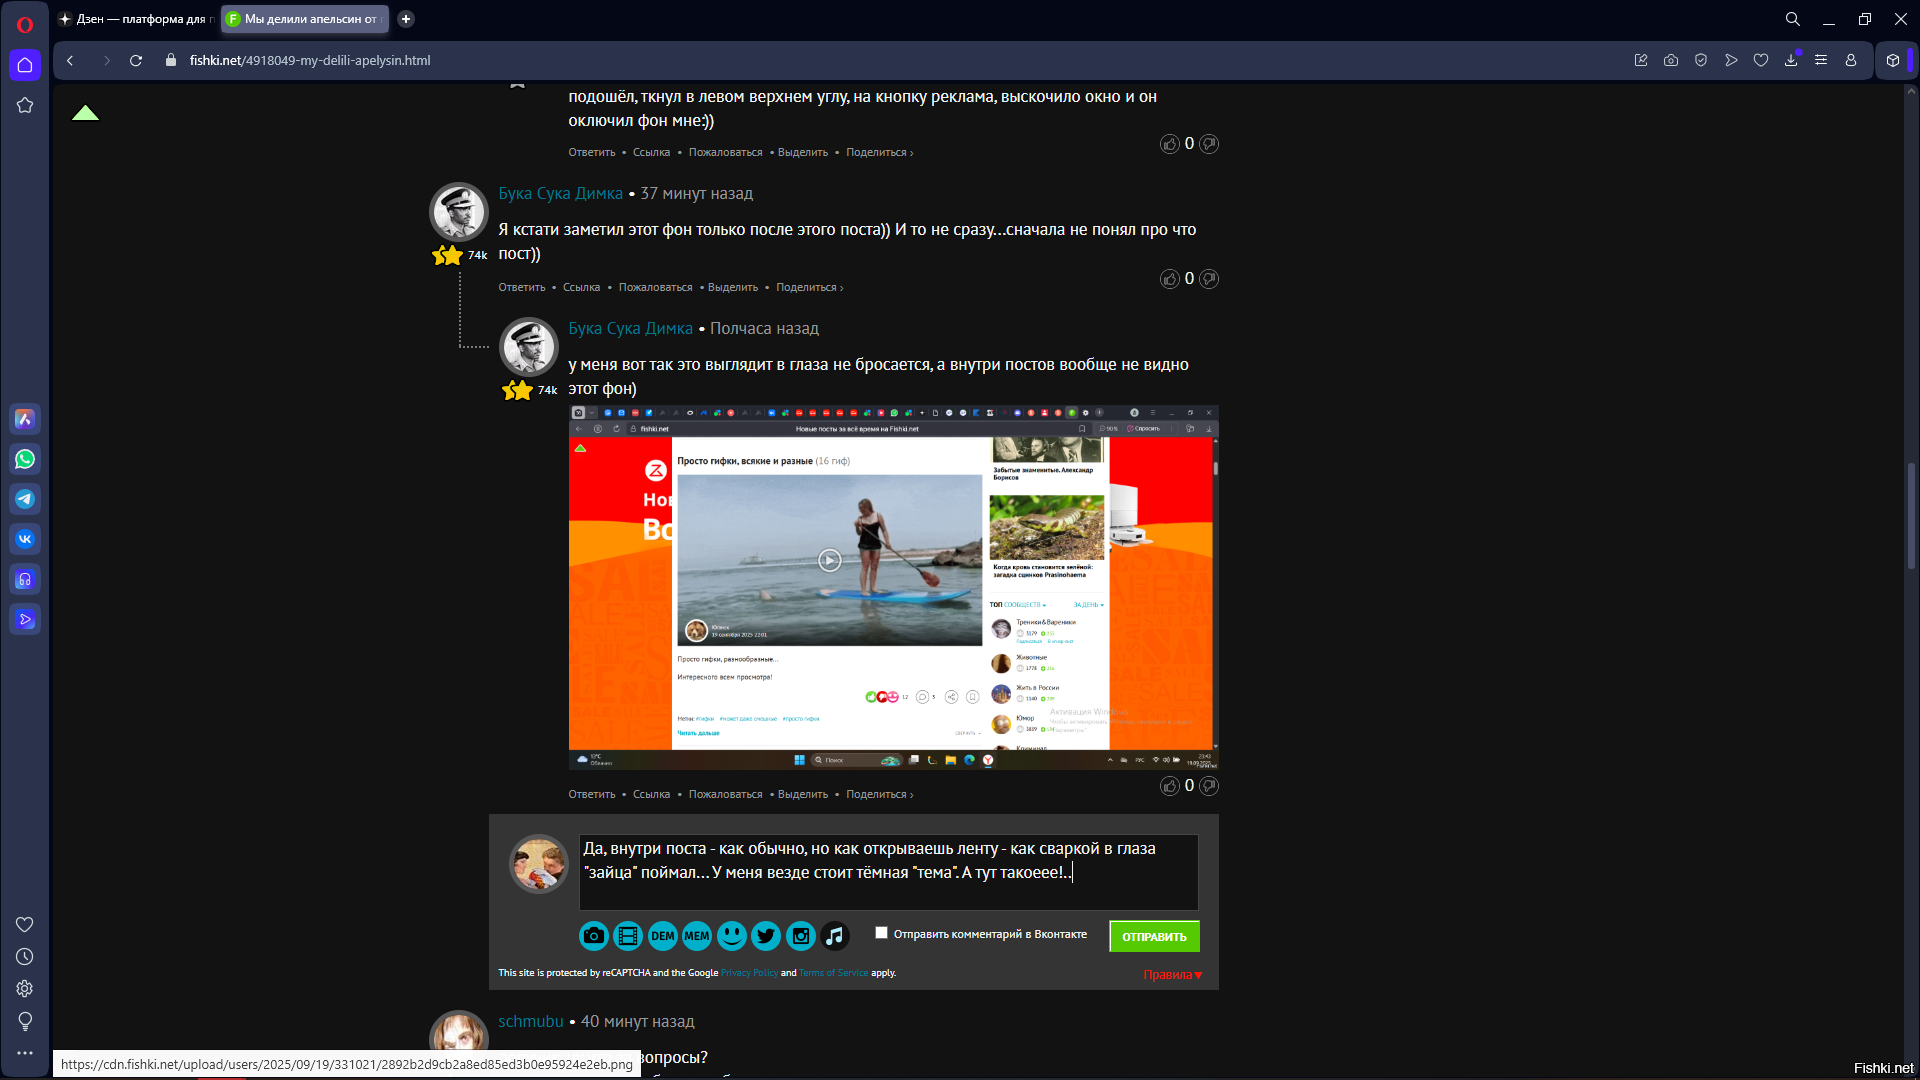Image resolution: width=1920 pixels, height=1080 pixels.
Task: Like the comment with screenshot attachment
Action: (x=1170, y=786)
